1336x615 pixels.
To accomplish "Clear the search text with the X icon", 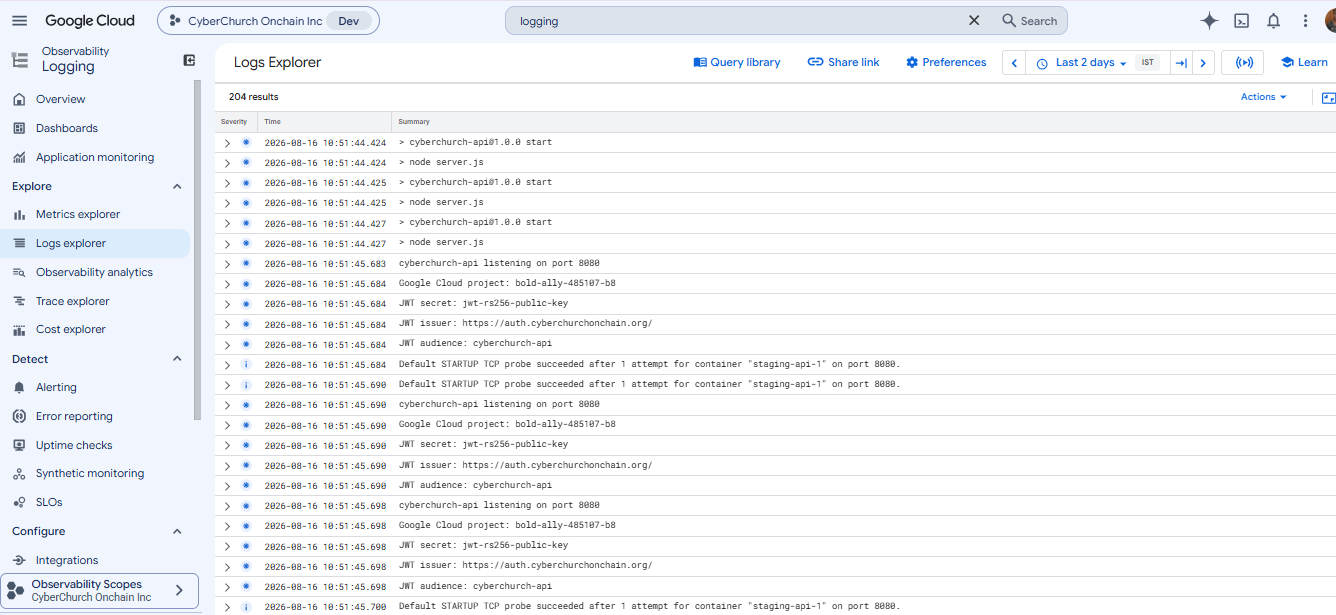I will [974, 20].
